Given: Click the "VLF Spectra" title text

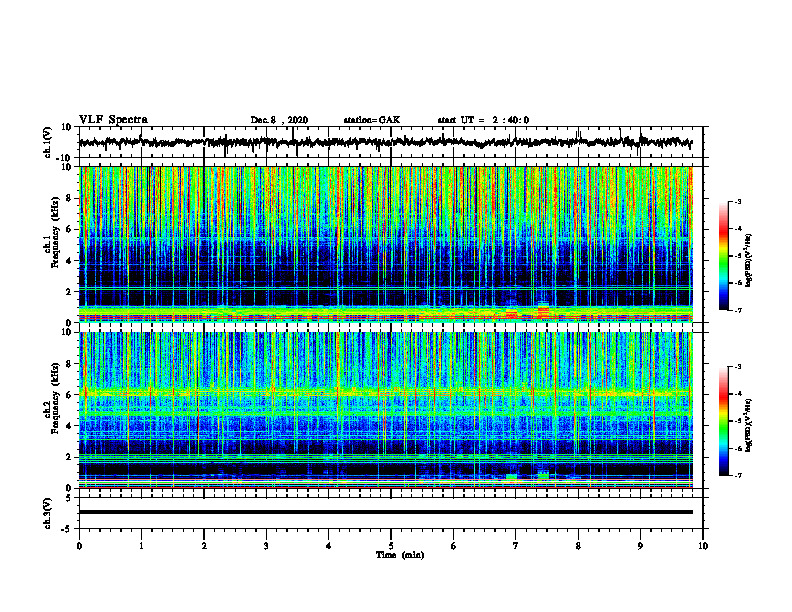Looking at the screenshot, I should (113, 120).
